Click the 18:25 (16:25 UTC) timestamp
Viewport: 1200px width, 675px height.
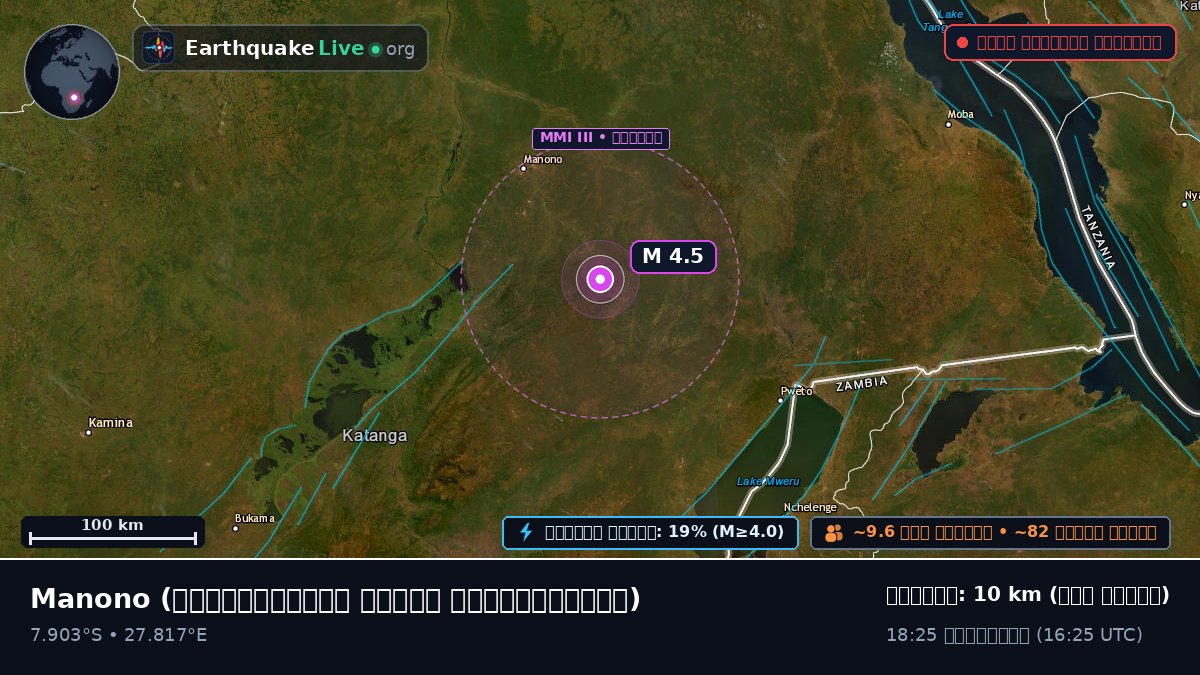click(x=1014, y=635)
